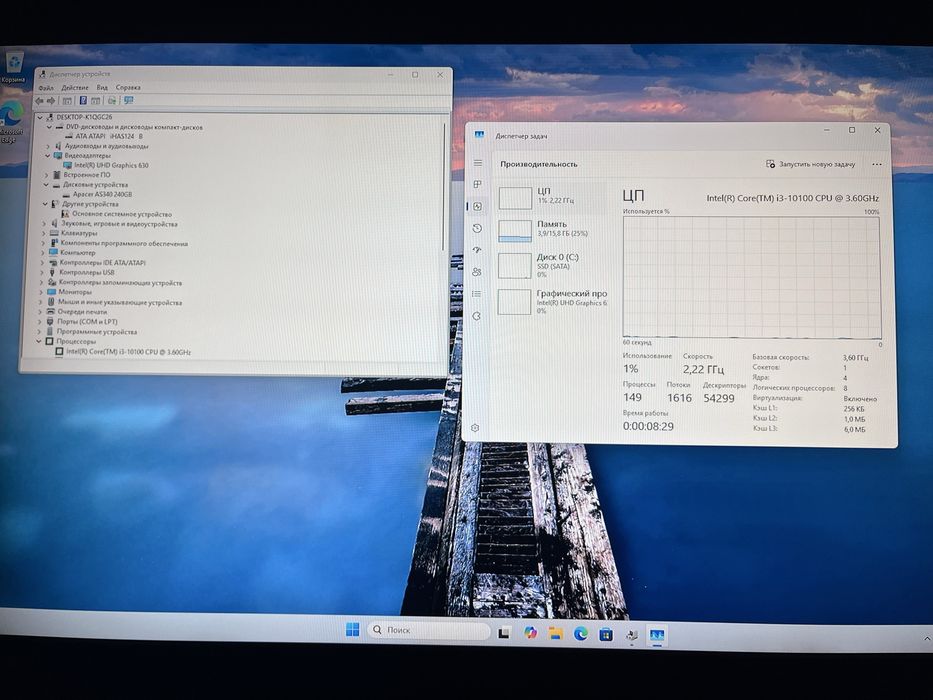This screenshot has height=700, width=933.
Task: Open File Explorer folder on taskbar
Action: [x=556, y=633]
